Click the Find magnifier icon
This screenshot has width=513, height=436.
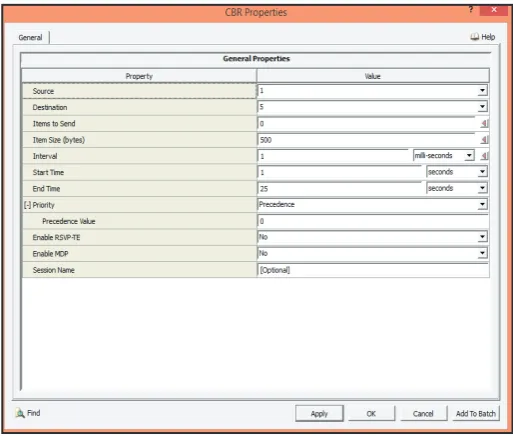[20, 413]
